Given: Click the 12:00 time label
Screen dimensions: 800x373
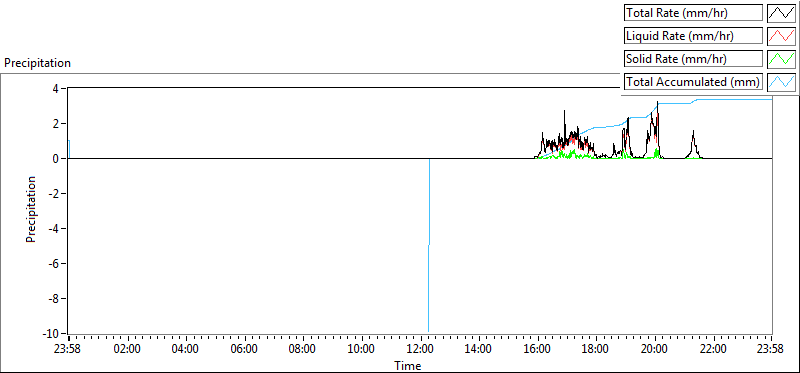Looking at the screenshot, I should tap(420, 350).
